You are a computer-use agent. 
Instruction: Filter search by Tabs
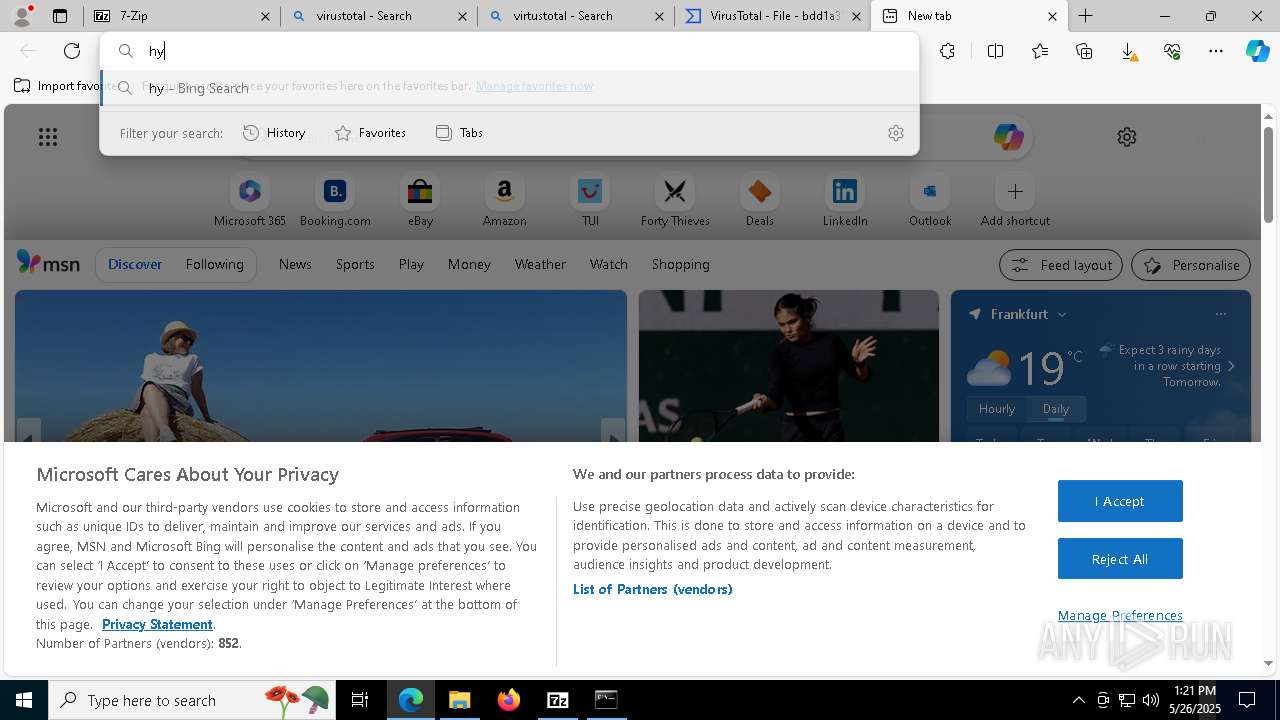(x=460, y=133)
